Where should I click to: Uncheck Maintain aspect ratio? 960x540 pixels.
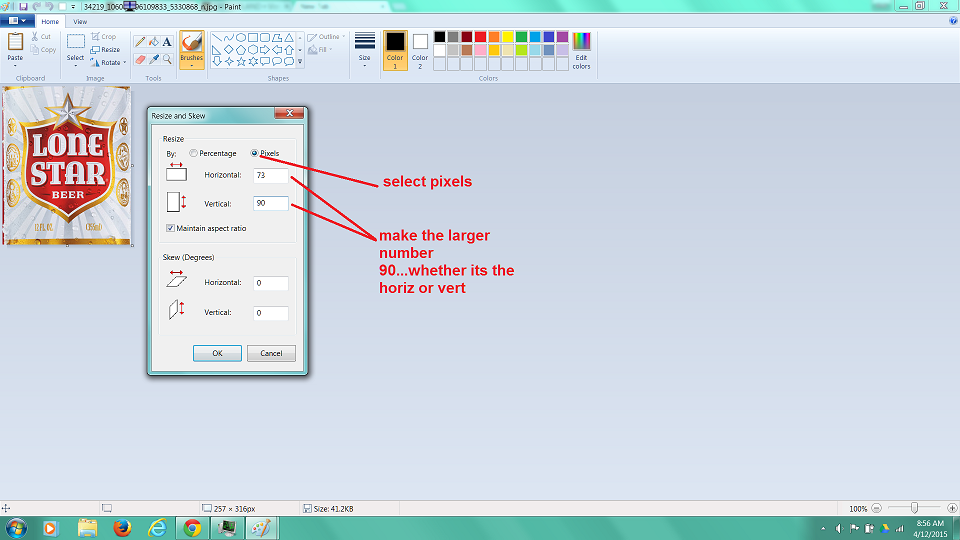pyautogui.click(x=172, y=228)
